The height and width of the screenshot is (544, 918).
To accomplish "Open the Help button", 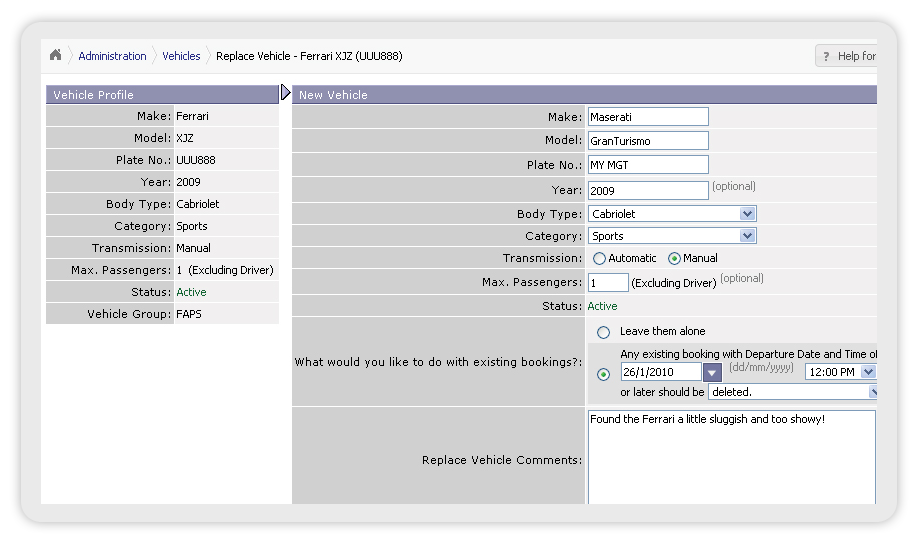I will [847, 56].
